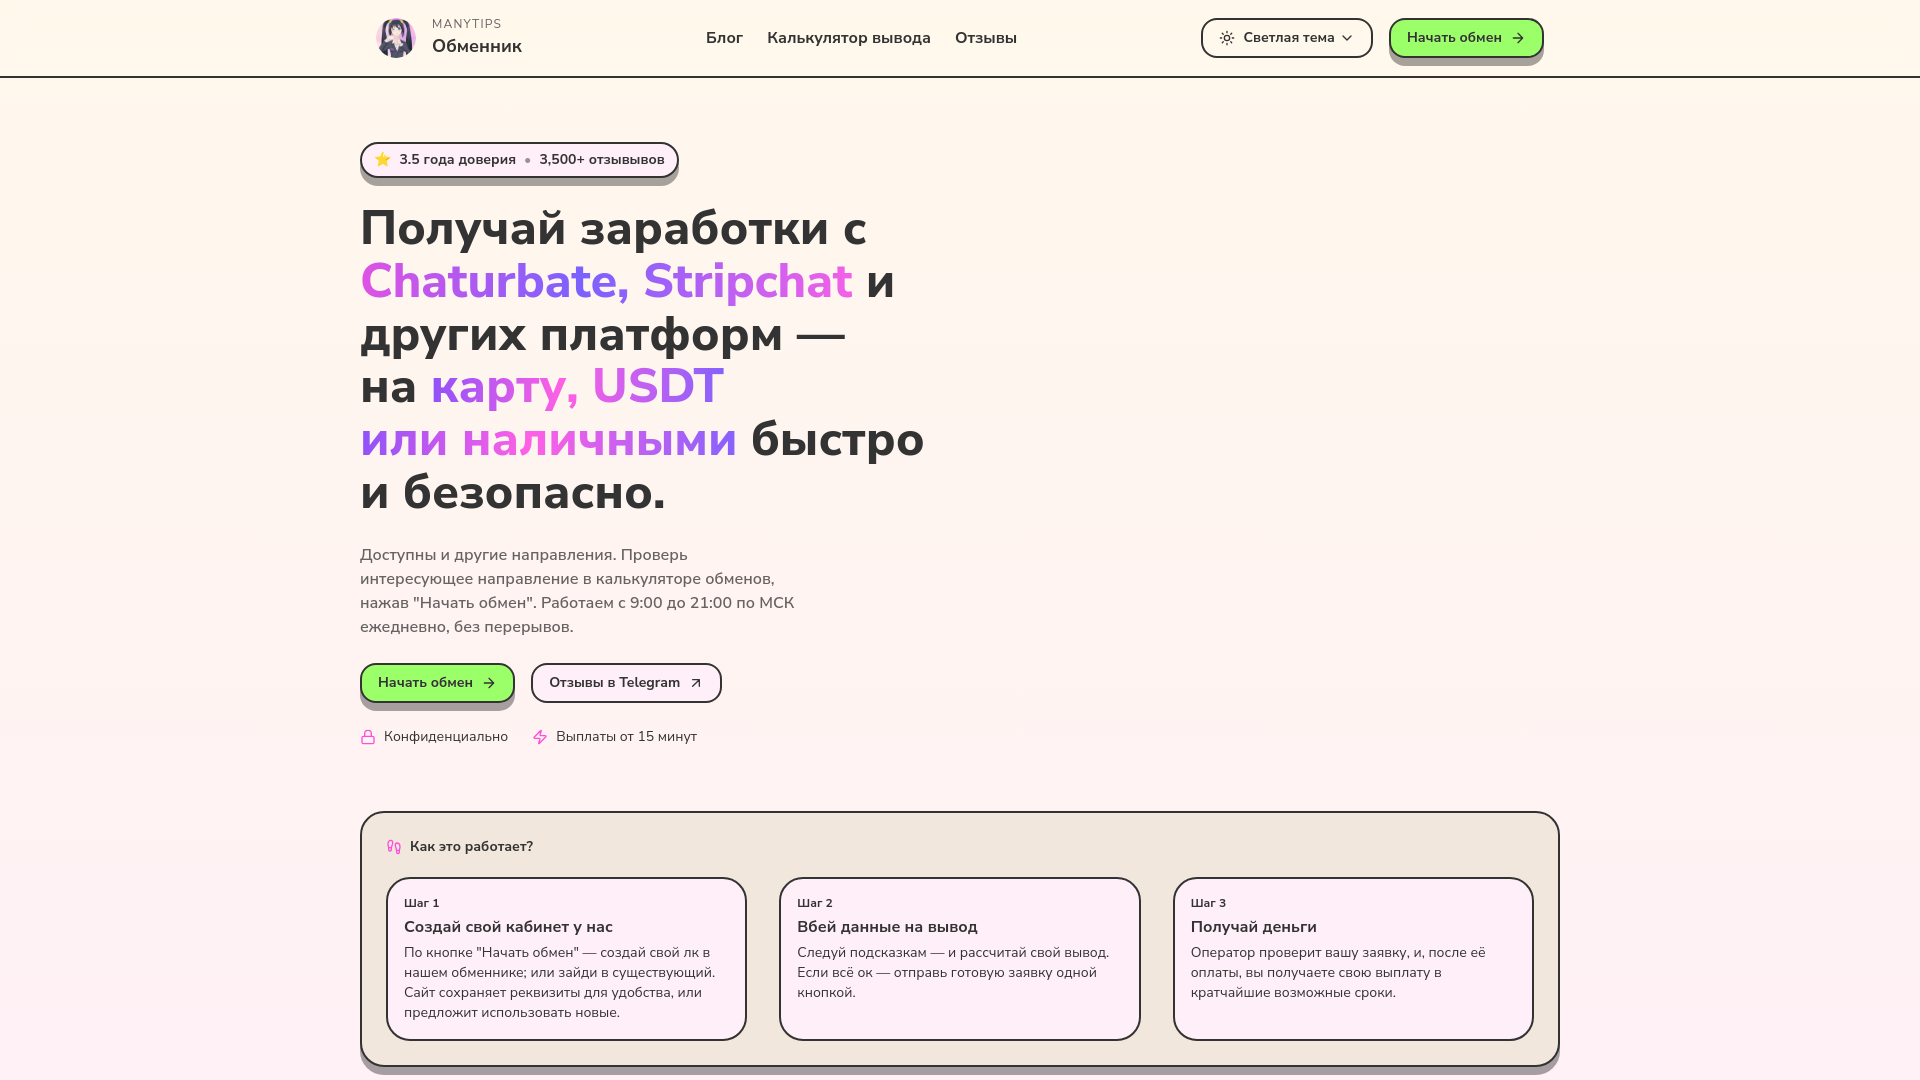Go to Отзывы in the header

pyautogui.click(x=985, y=38)
